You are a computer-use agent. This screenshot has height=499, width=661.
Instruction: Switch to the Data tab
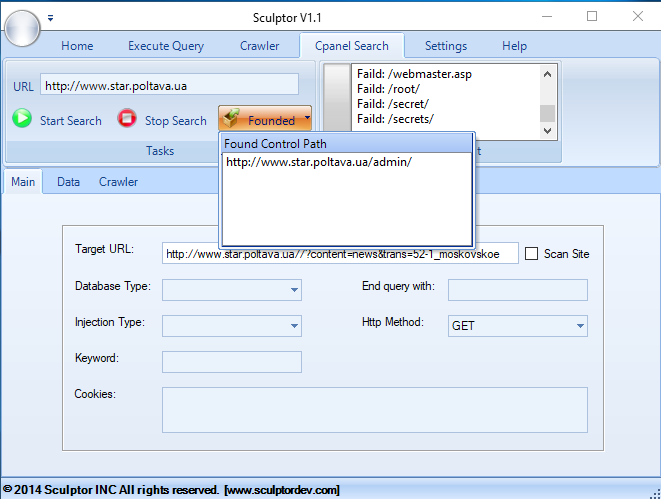pyautogui.click(x=68, y=182)
